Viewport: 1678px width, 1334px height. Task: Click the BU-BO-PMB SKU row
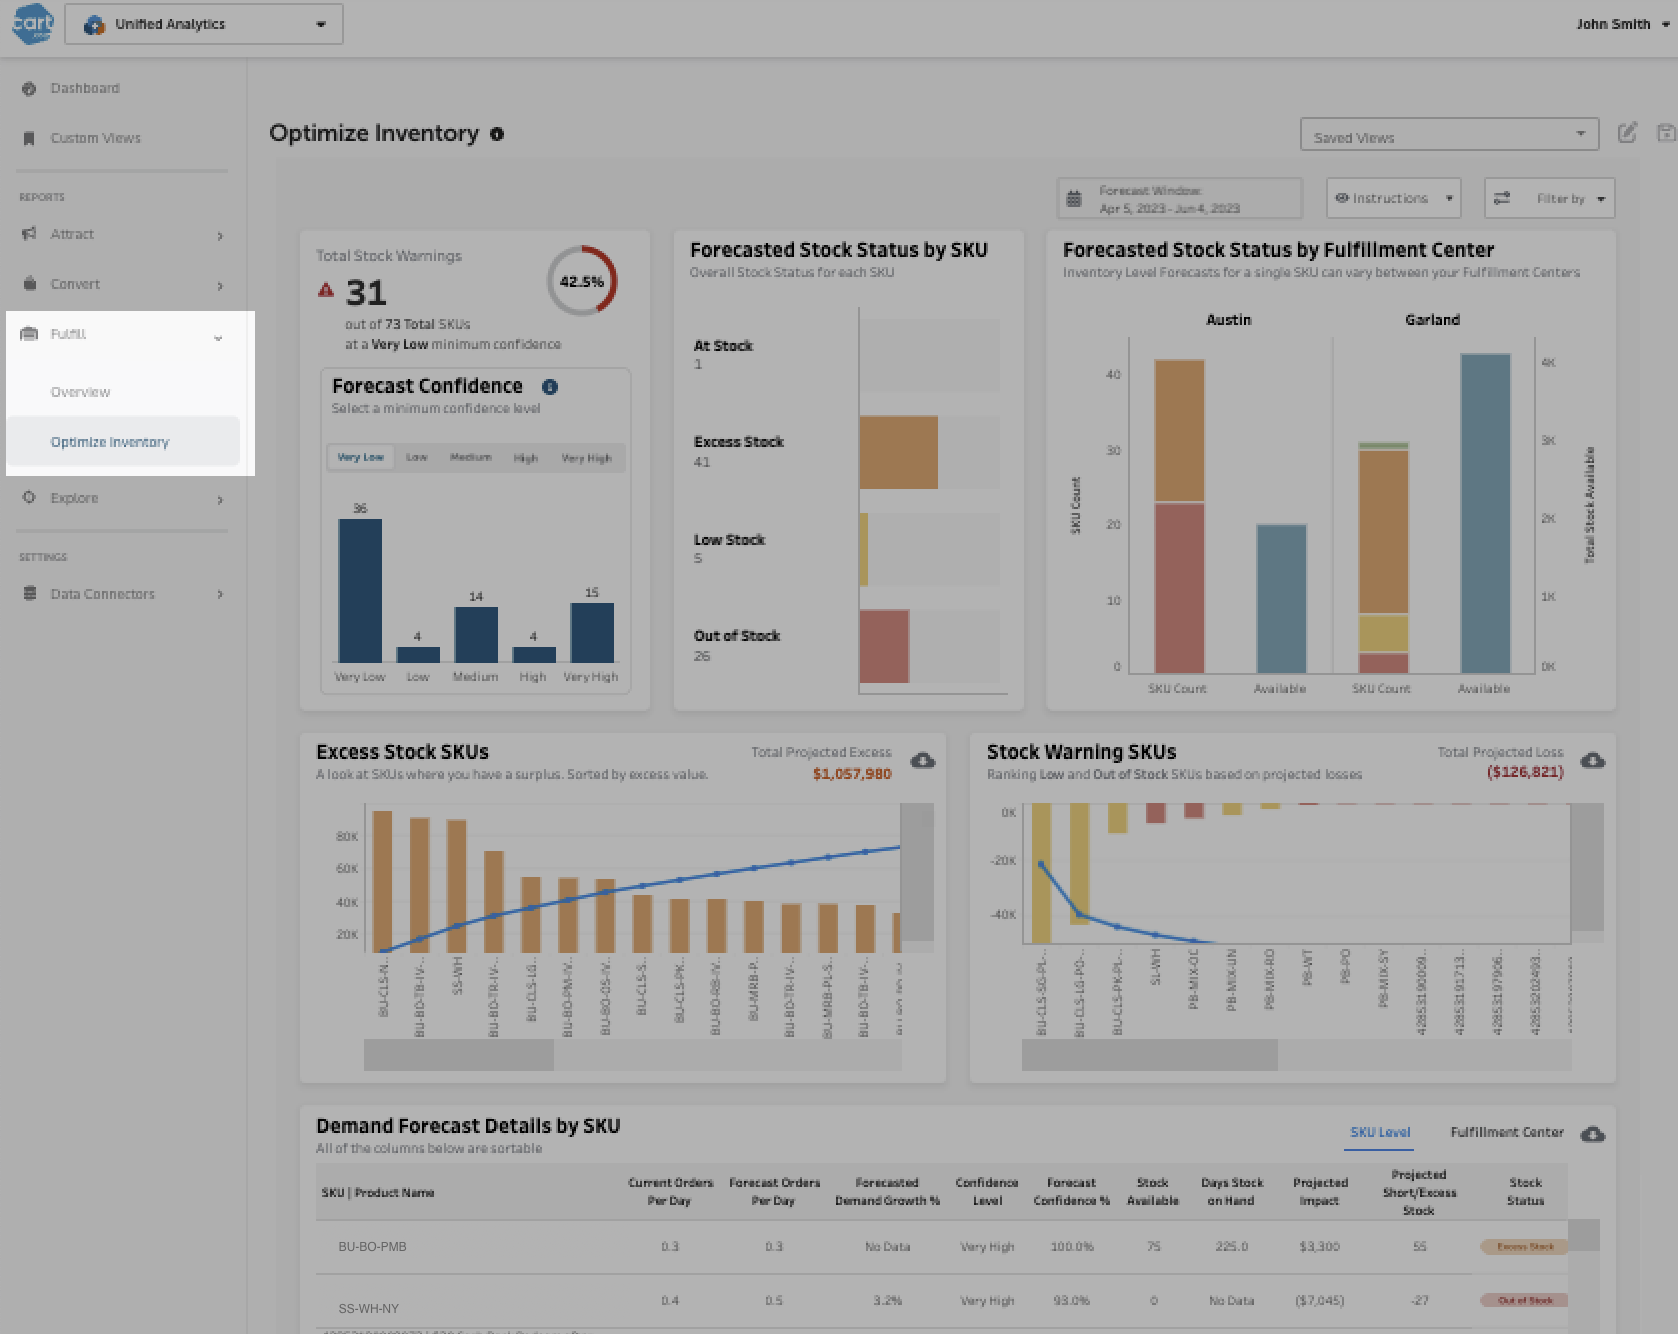pyautogui.click(x=941, y=1247)
